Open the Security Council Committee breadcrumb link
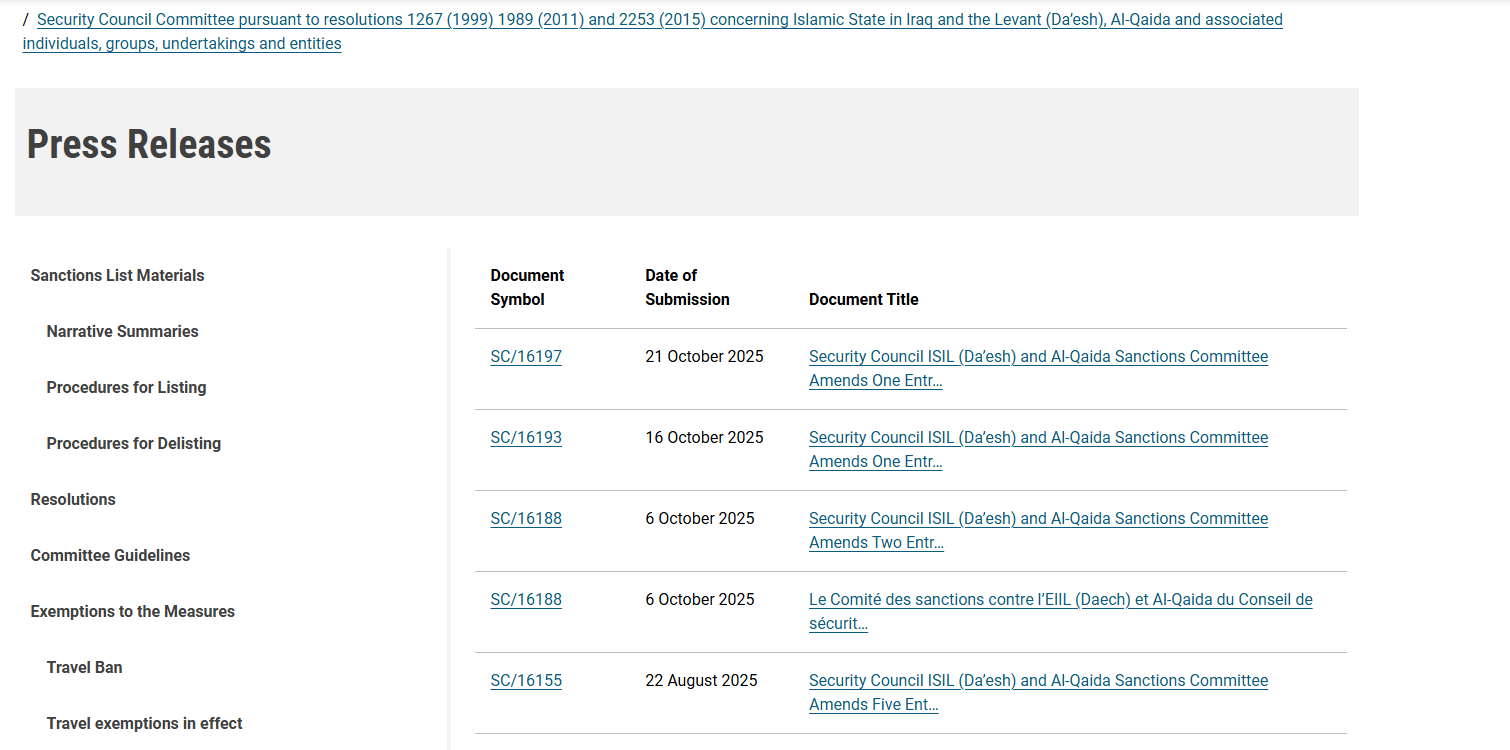 tap(659, 20)
